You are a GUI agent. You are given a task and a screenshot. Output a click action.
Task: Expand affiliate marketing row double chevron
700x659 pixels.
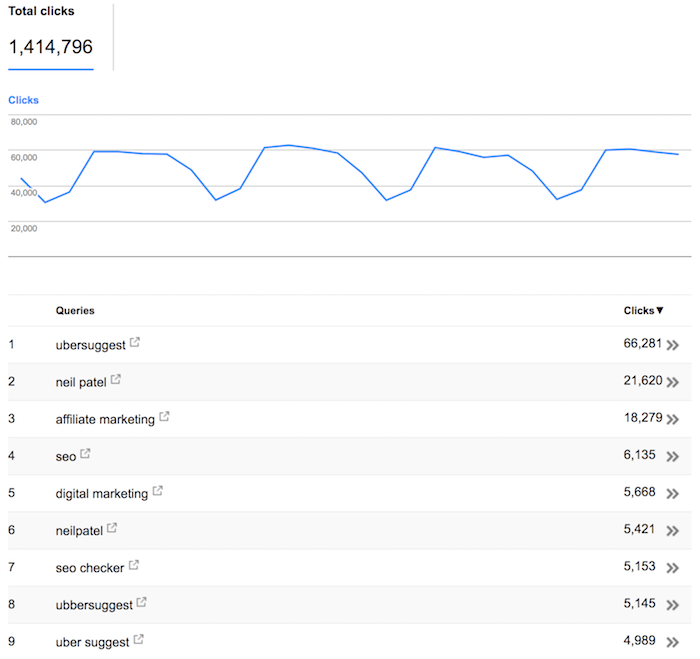tap(673, 419)
